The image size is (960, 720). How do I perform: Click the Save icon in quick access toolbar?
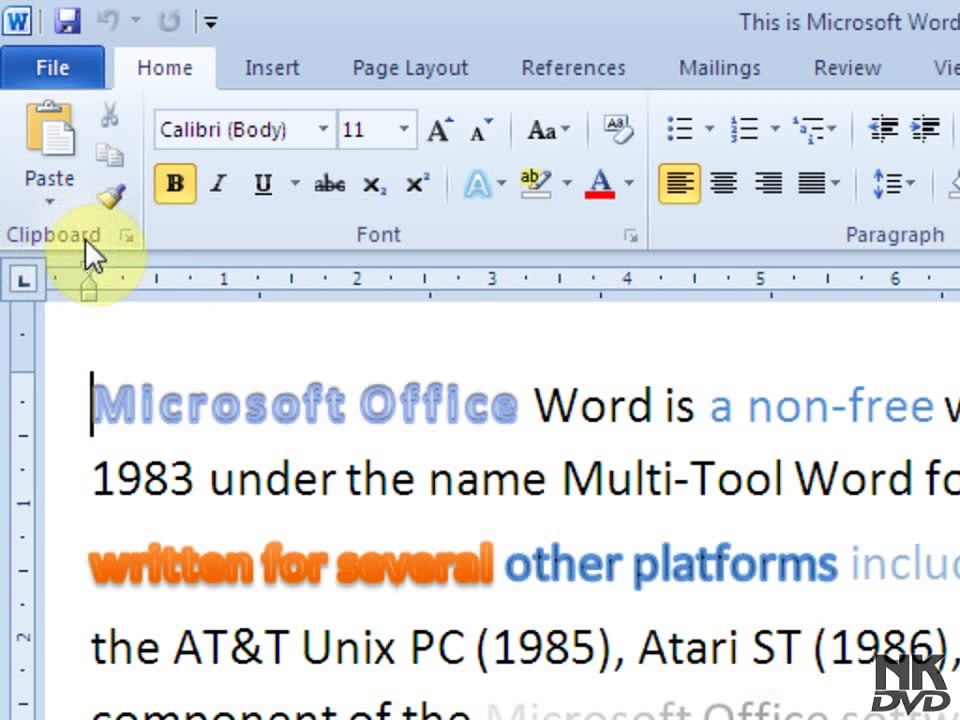click(x=67, y=22)
